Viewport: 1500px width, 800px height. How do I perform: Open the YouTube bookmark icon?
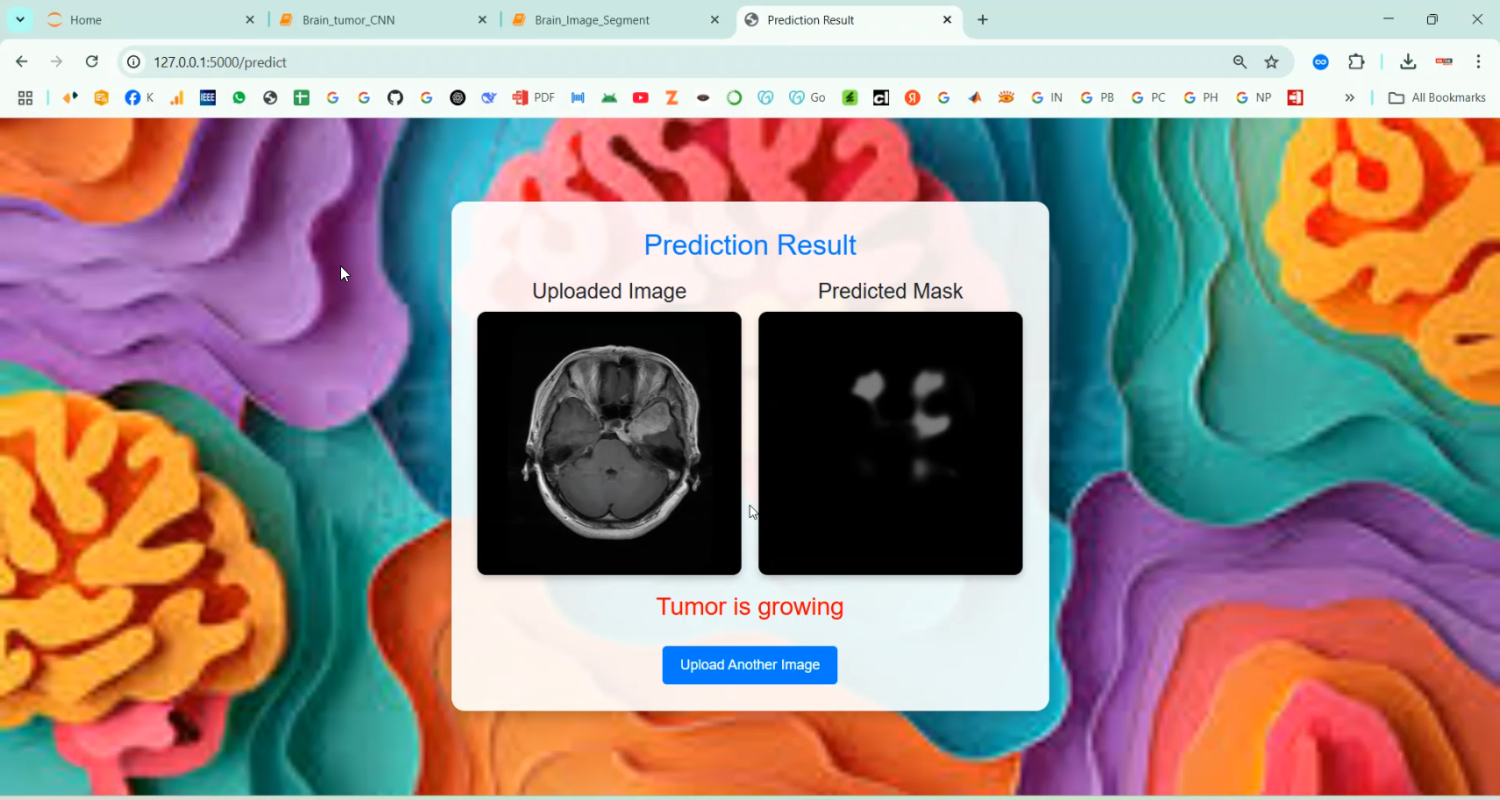640,97
